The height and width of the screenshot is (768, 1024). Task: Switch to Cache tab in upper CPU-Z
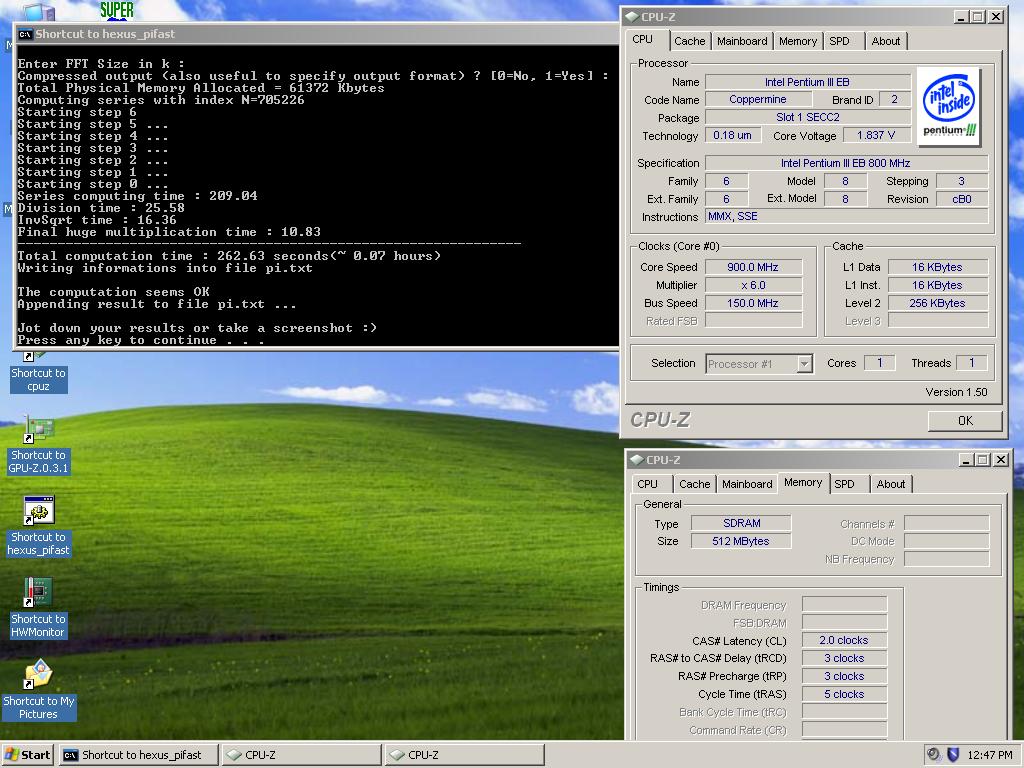pyautogui.click(x=690, y=41)
